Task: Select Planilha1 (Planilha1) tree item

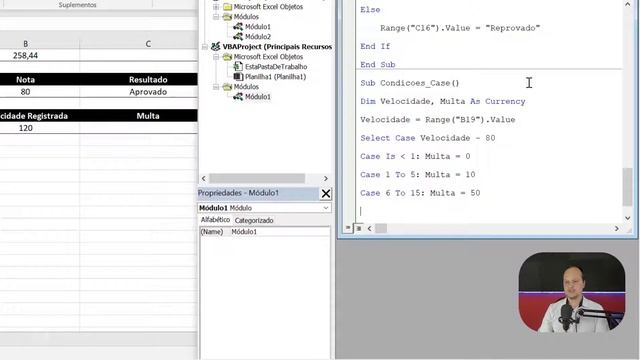Action: 275,77
